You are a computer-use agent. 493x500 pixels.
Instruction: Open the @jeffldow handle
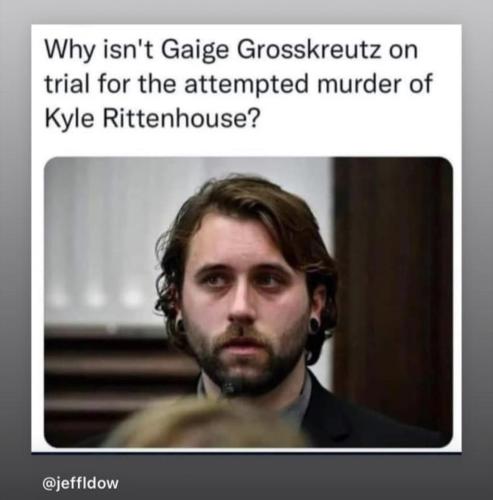click(80, 482)
